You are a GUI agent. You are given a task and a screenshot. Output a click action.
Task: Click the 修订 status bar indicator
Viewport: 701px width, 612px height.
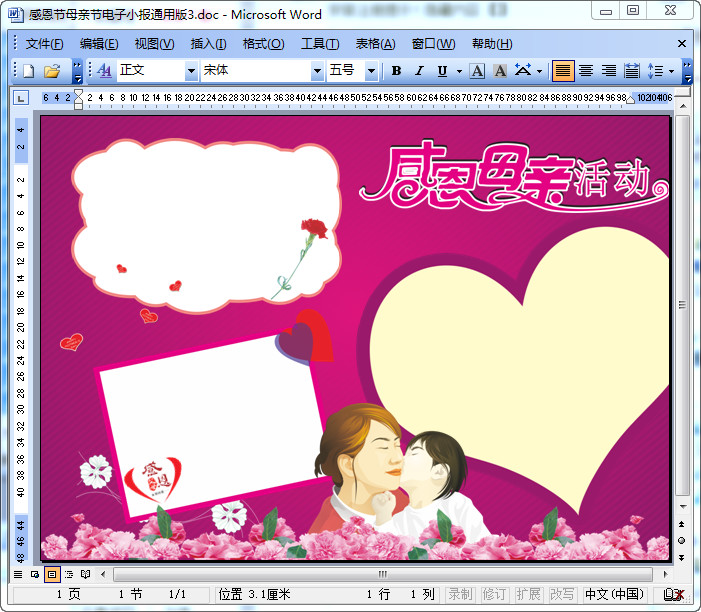(494, 594)
